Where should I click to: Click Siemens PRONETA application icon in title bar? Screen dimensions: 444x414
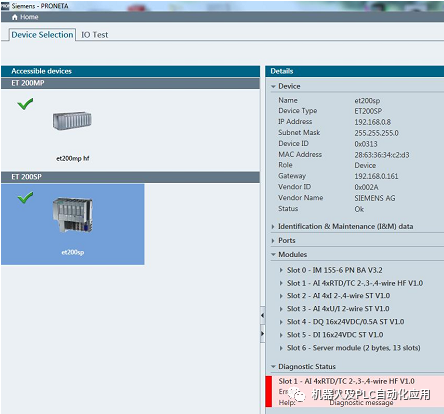click(x=5, y=6)
